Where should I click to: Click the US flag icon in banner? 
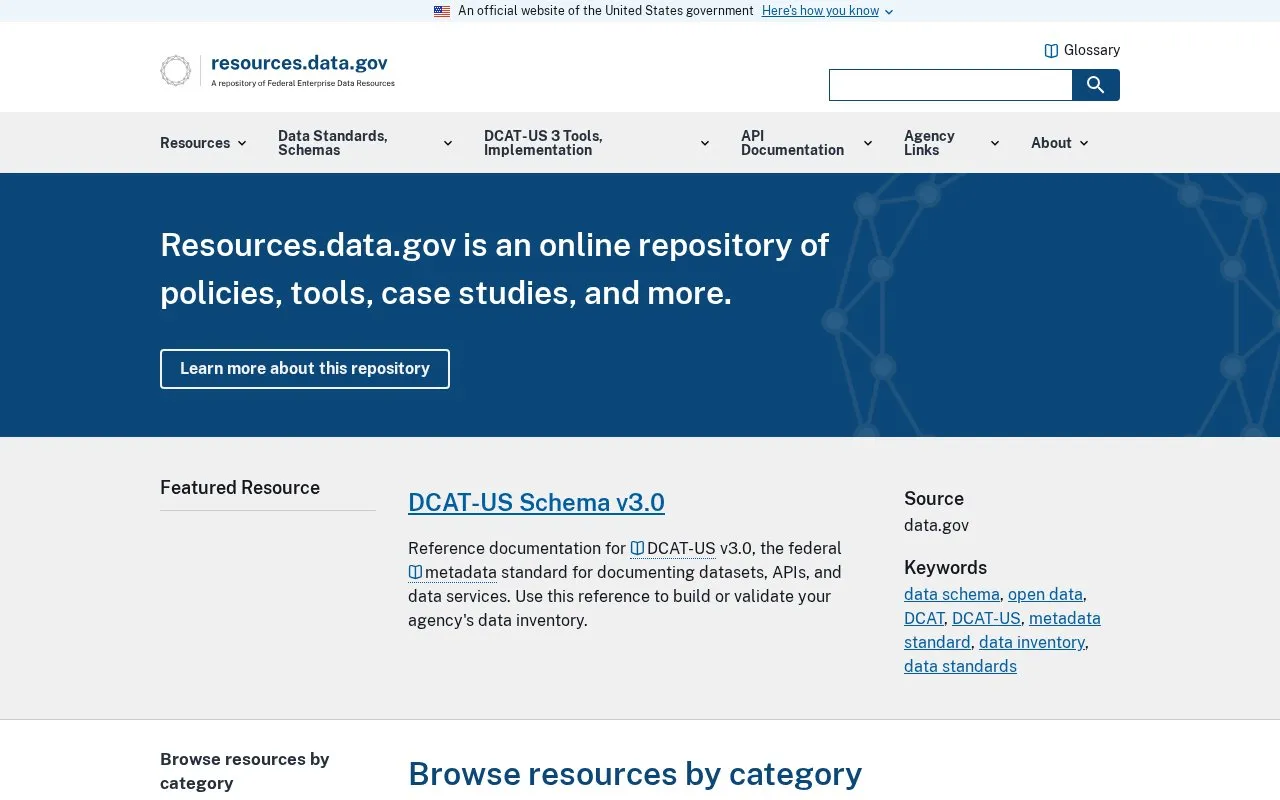[x=442, y=11]
